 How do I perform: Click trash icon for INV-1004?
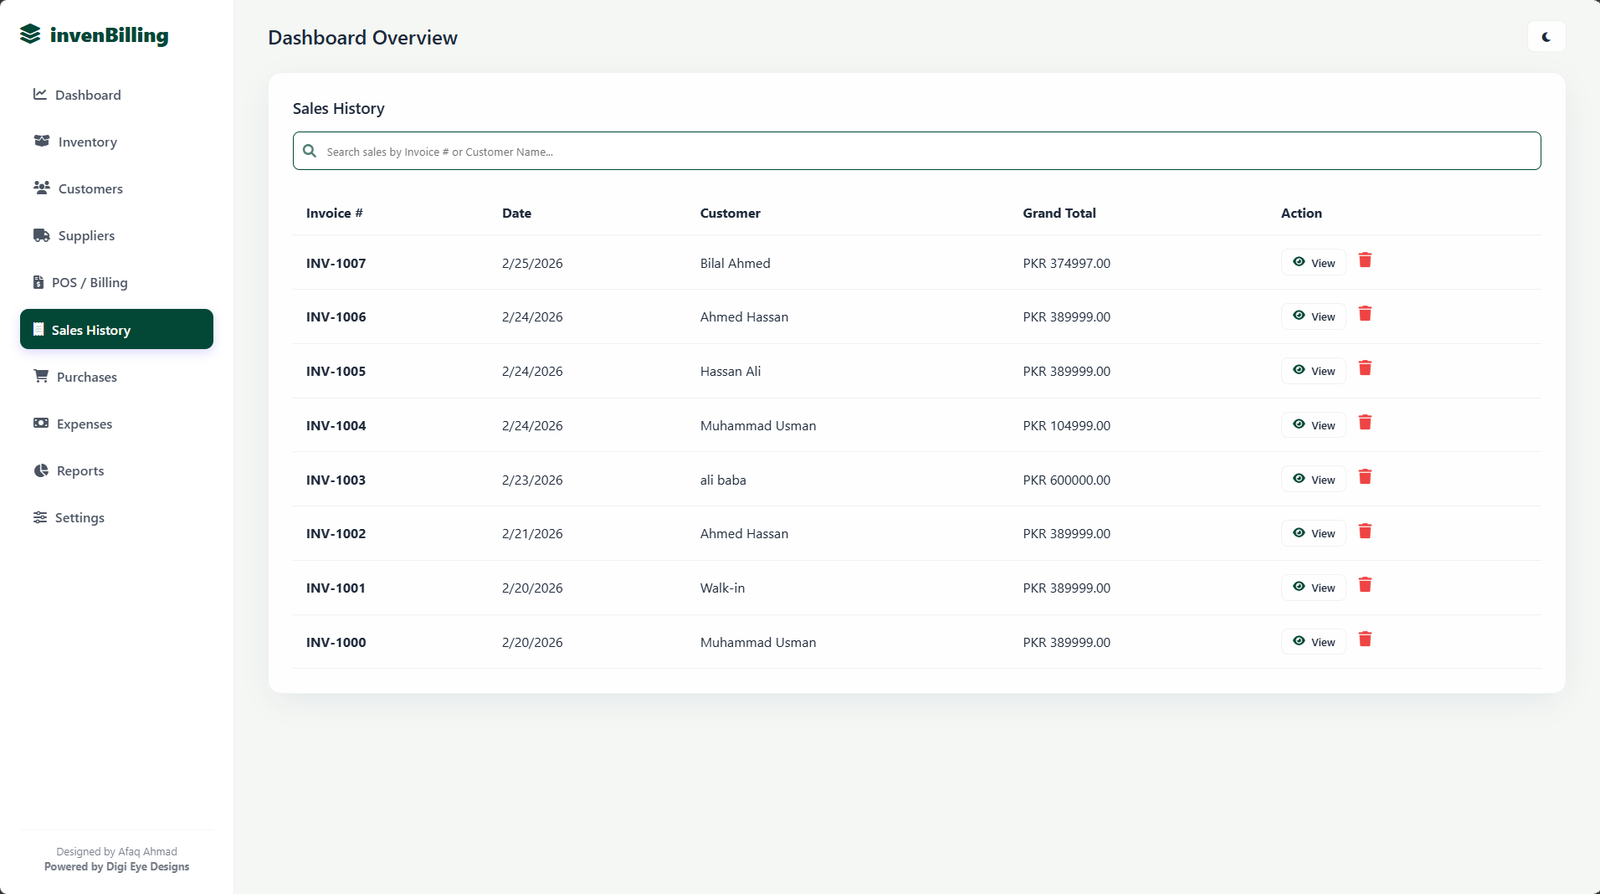pos(1365,423)
